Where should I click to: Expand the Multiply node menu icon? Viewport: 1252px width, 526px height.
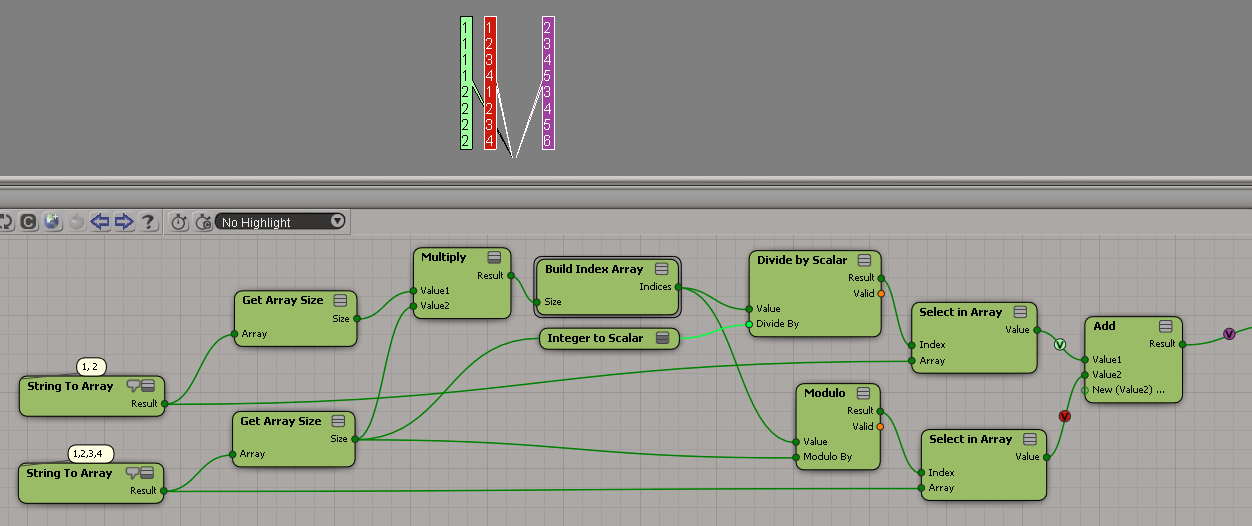tap(494, 258)
